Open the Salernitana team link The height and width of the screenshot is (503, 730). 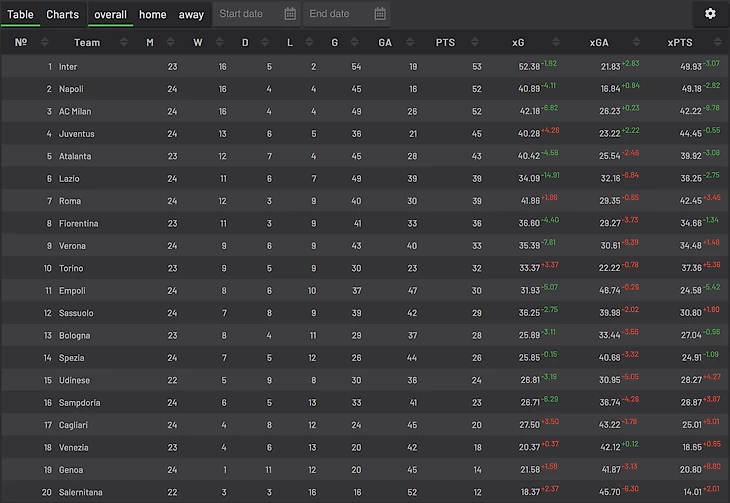[81, 493]
